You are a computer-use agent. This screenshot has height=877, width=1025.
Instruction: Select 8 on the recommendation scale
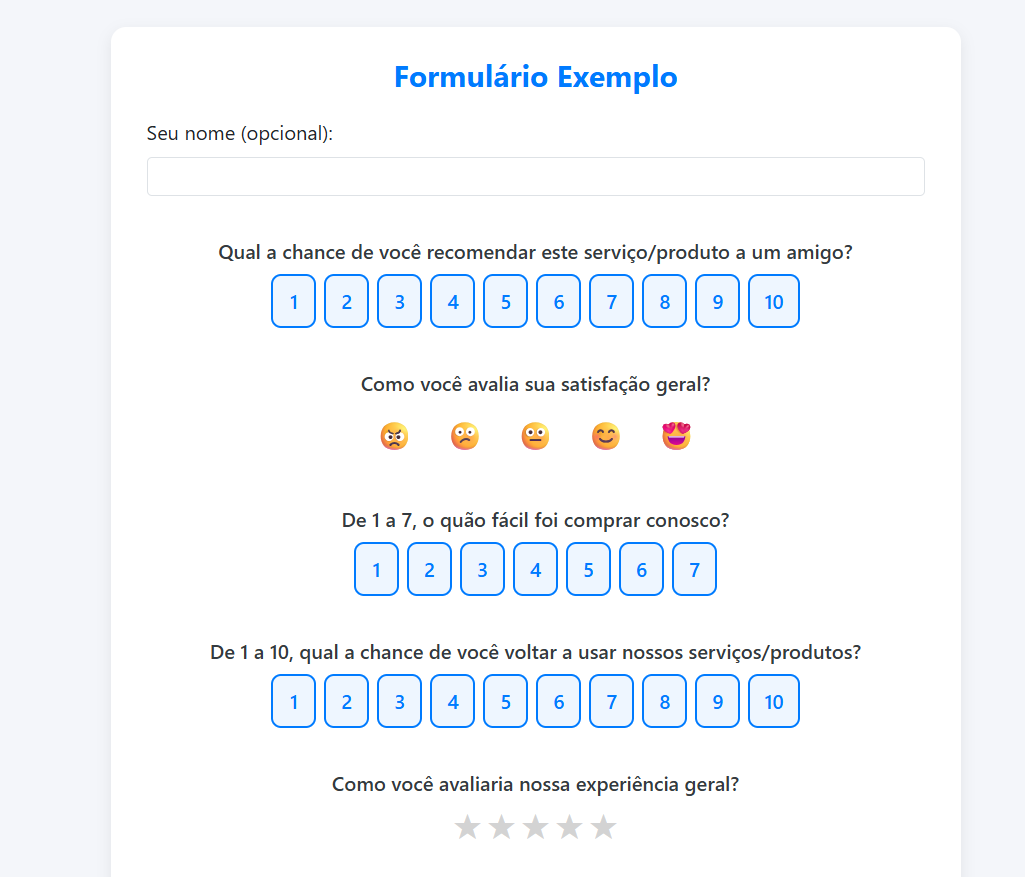[664, 301]
